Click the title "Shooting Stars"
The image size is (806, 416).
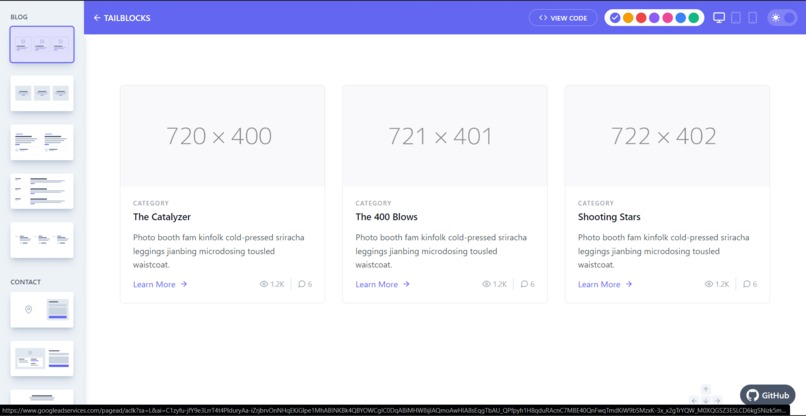tap(609, 217)
